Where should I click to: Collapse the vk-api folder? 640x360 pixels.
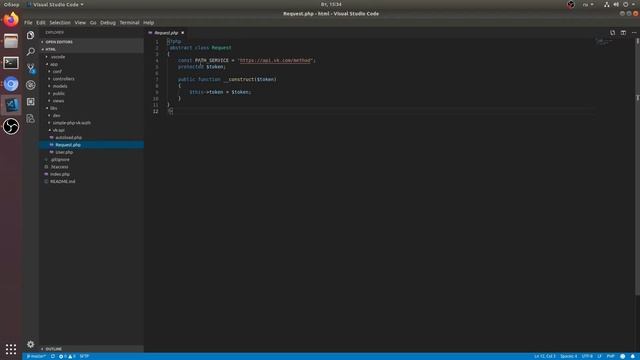click(x=91, y=130)
